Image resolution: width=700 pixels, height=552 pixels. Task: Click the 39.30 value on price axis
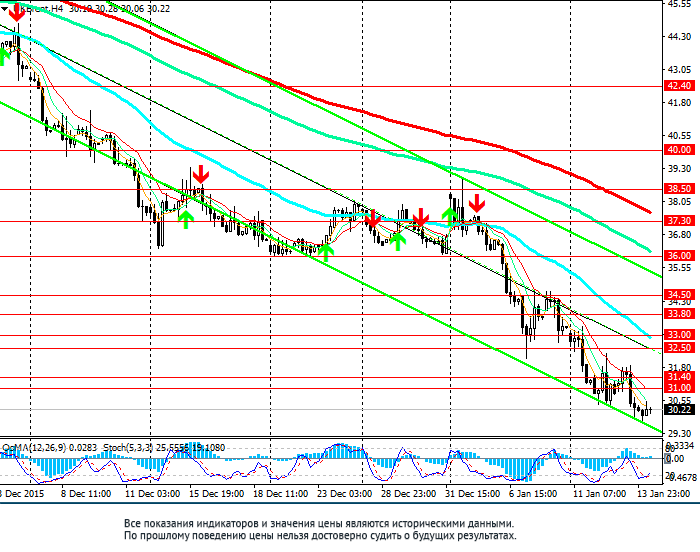pos(679,169)
